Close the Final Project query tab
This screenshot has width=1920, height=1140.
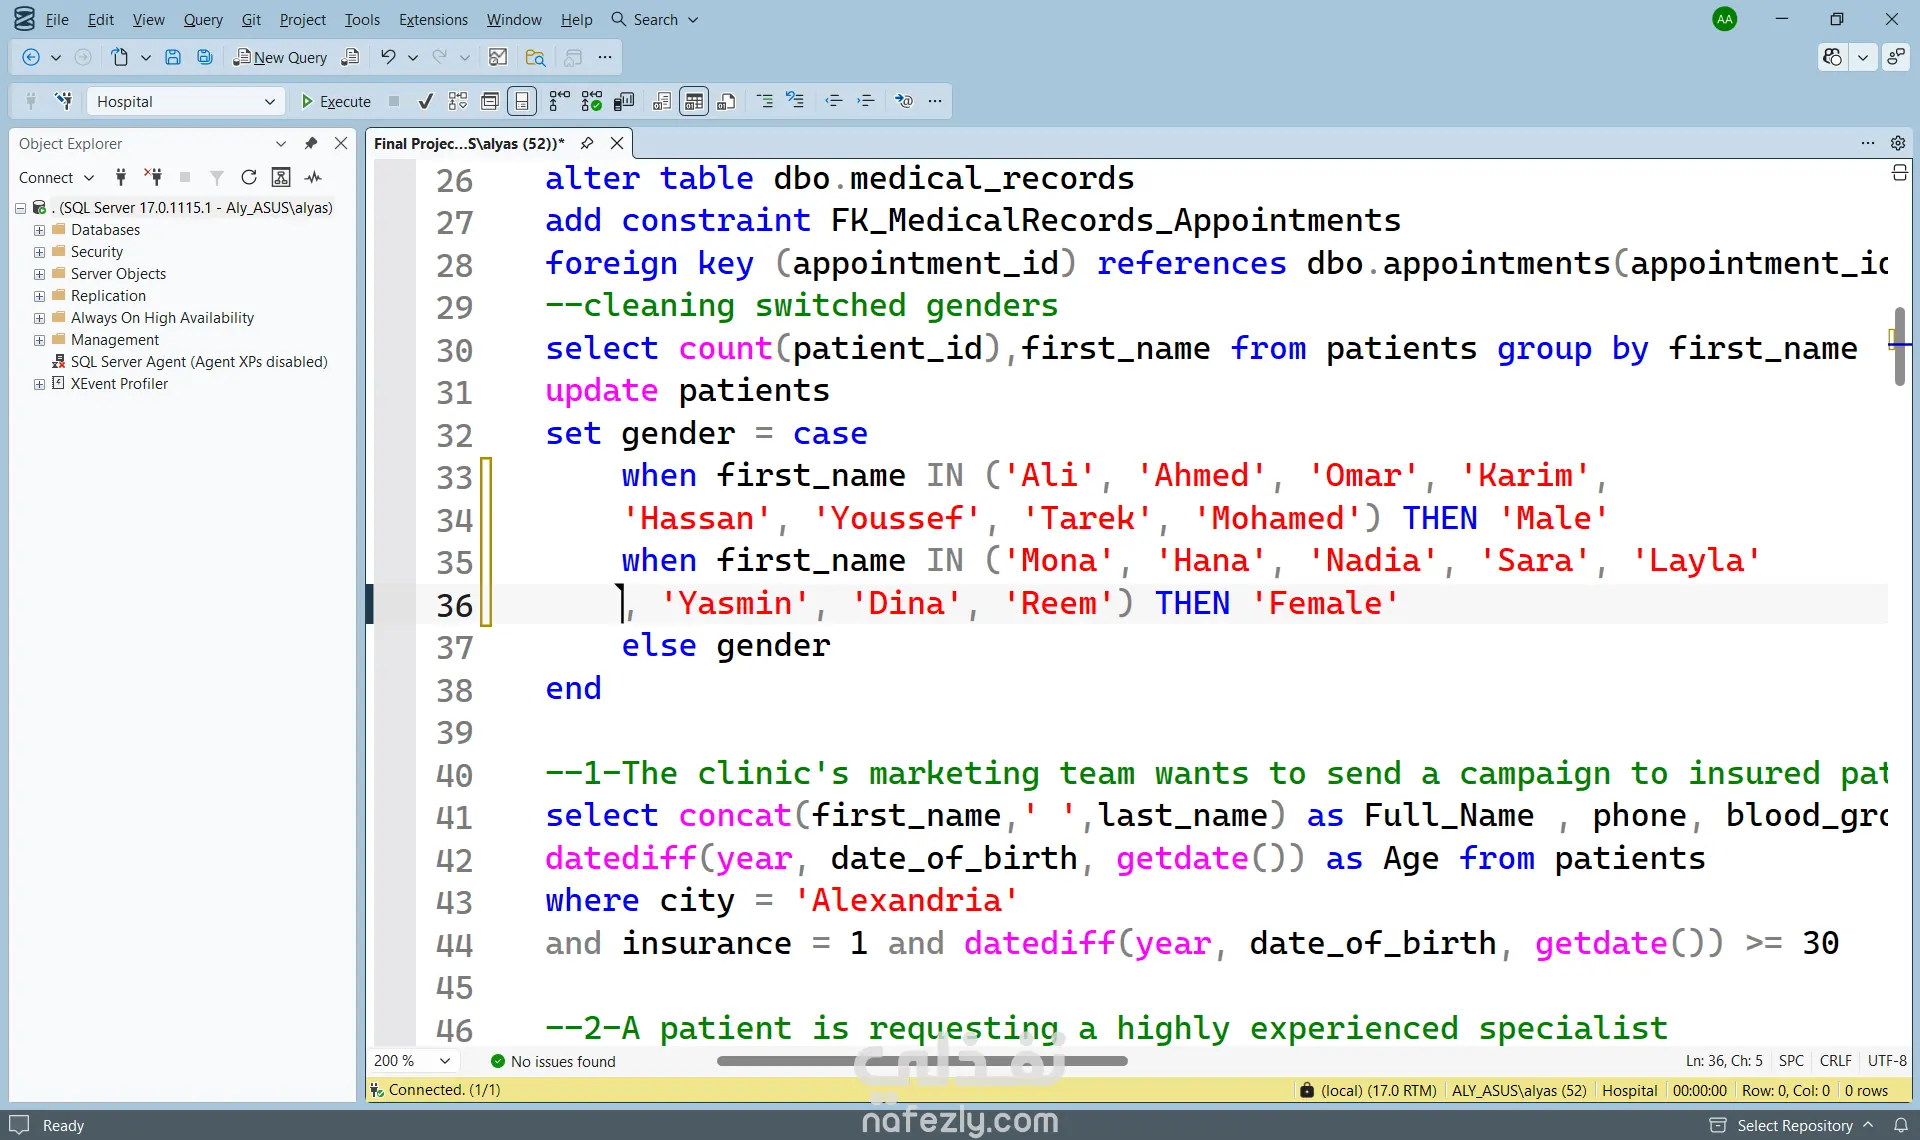[617, 143]
